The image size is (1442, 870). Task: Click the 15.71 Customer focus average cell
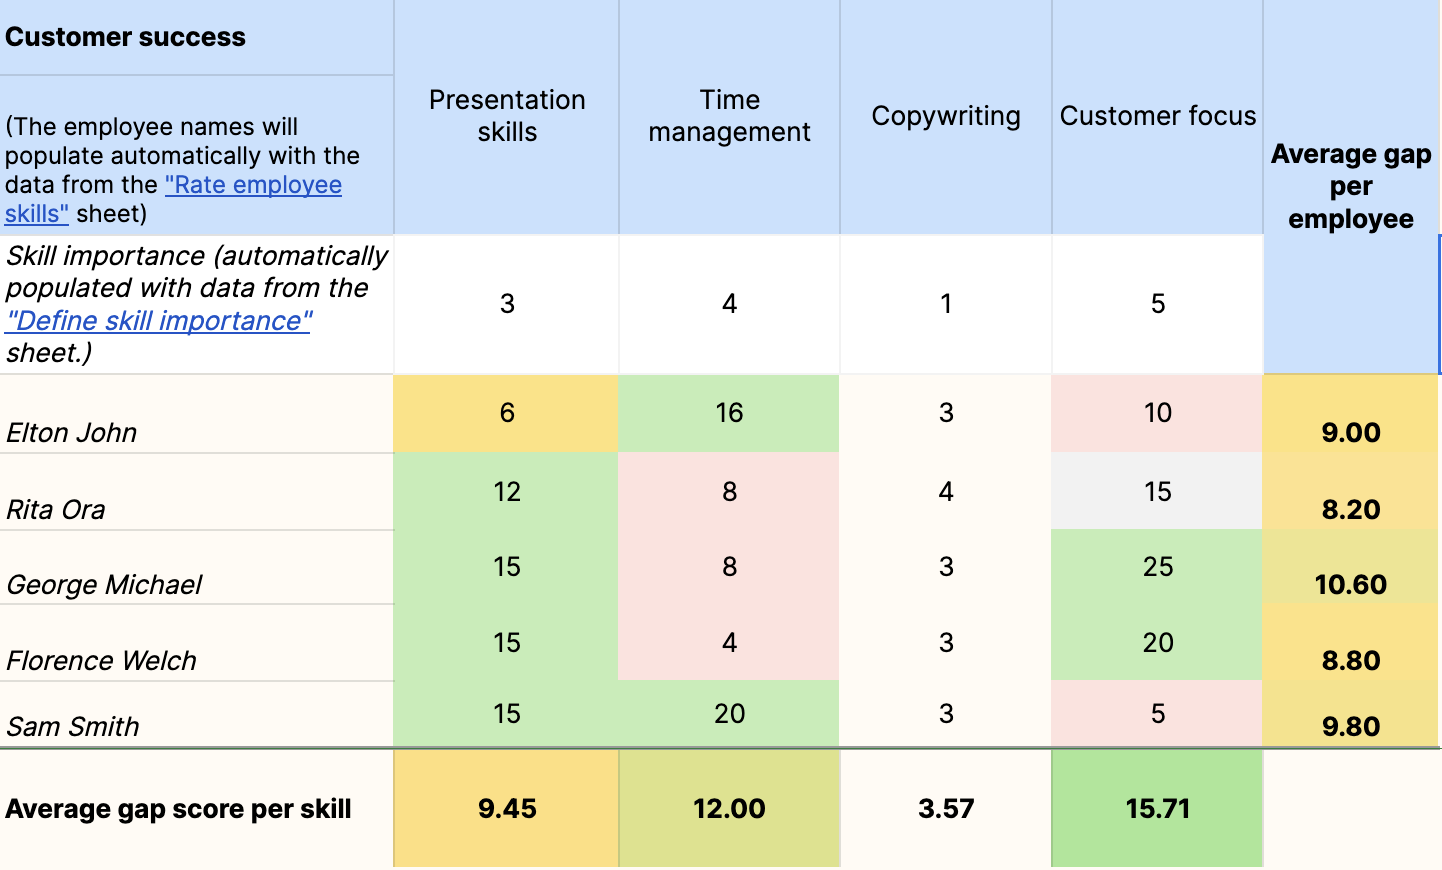click(x=1157, y=808)
